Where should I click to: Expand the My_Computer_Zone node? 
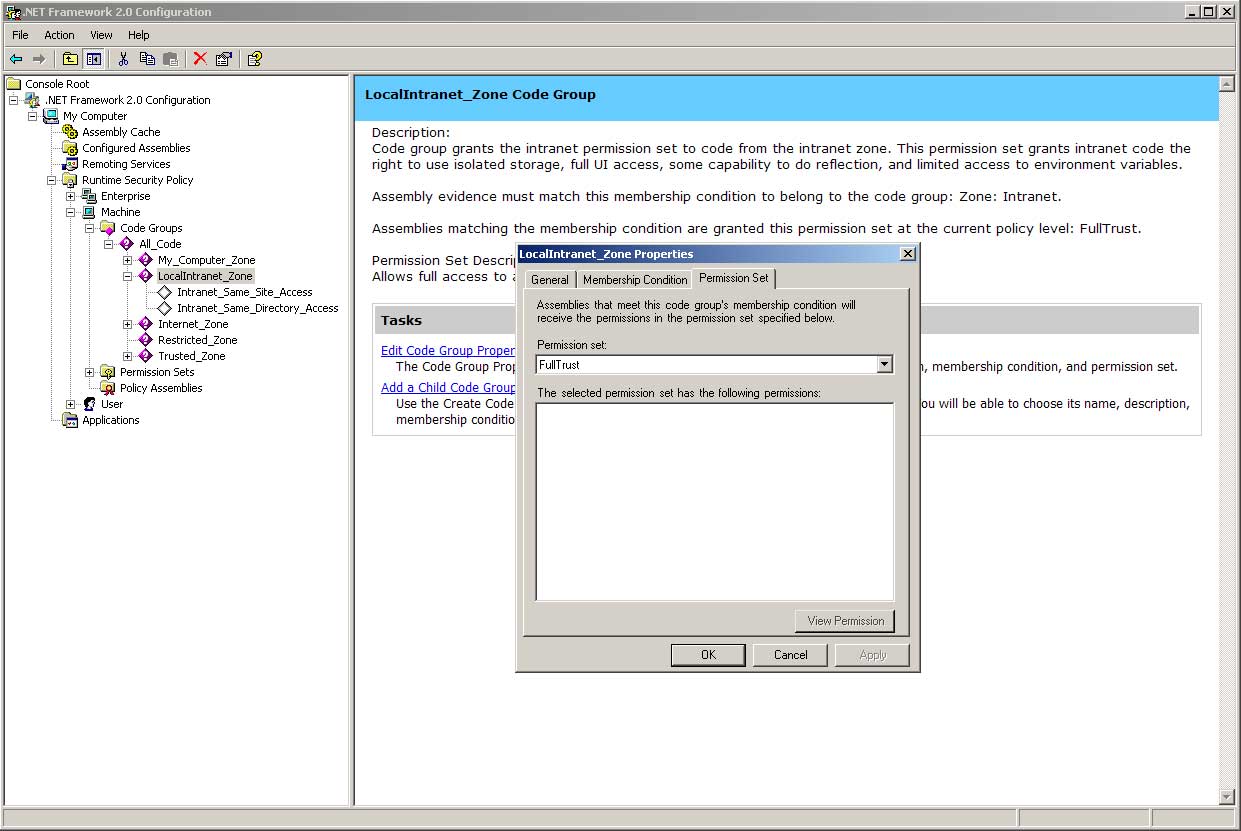point(128,260)
